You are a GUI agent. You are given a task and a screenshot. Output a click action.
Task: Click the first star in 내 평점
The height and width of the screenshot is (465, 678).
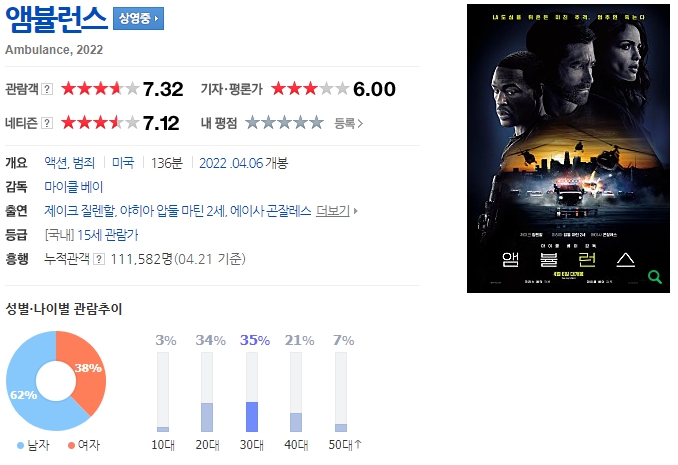pyautogui.click(x=252, y=123)
